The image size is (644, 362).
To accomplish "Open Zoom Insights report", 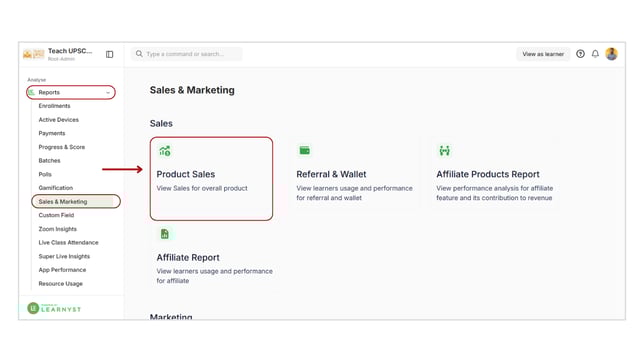I will (x=58, y=229).
